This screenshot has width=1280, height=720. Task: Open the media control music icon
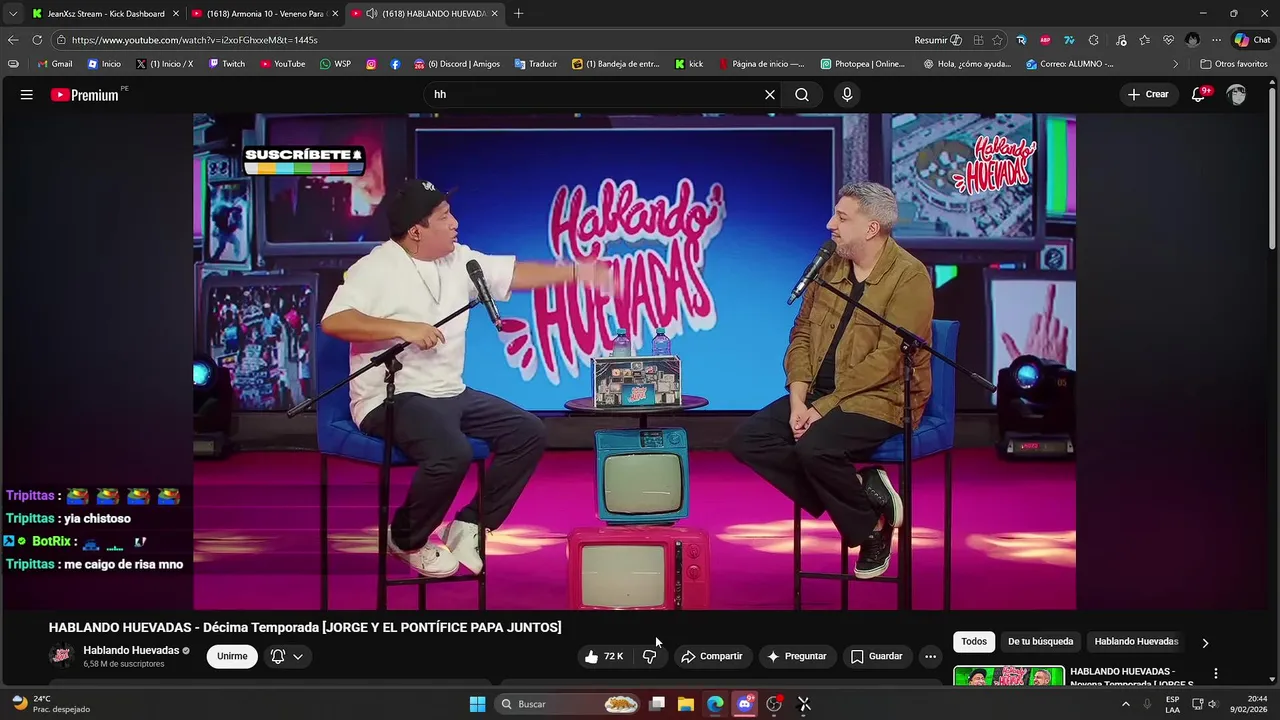pos(1120,40)
